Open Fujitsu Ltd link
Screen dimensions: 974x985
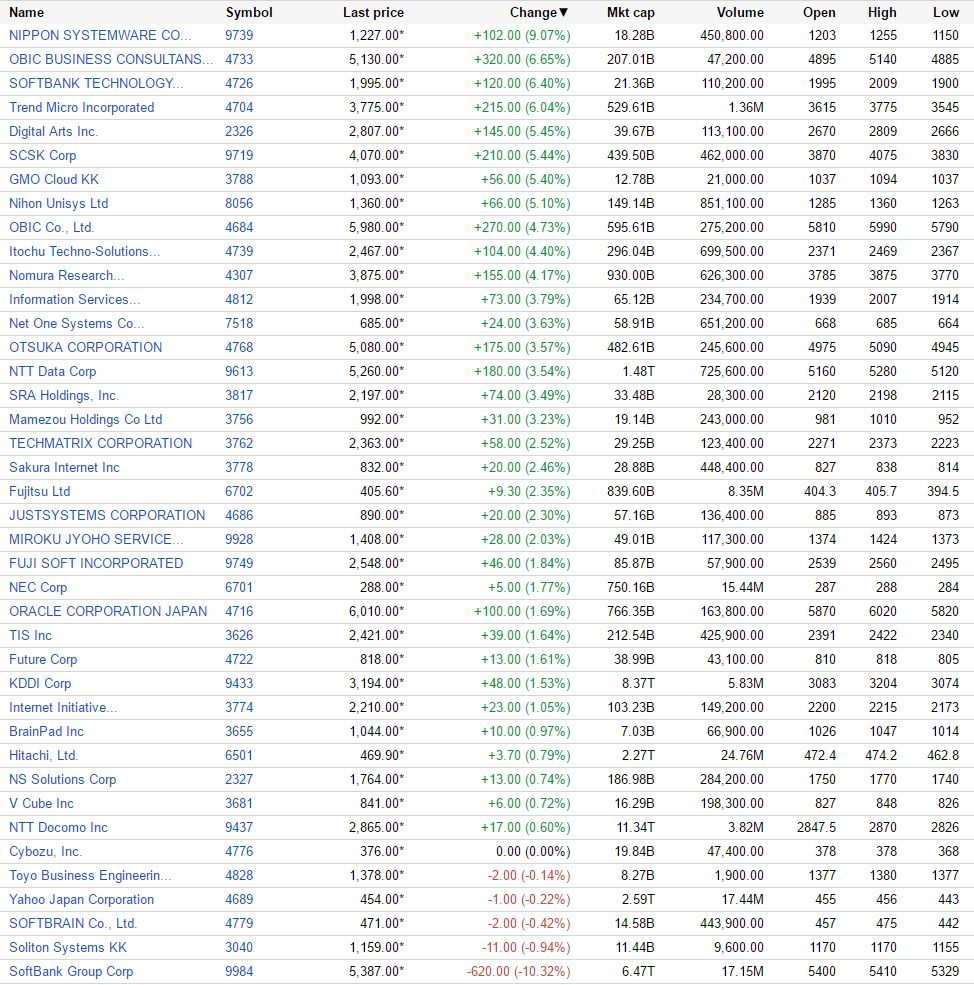point(40,491)
